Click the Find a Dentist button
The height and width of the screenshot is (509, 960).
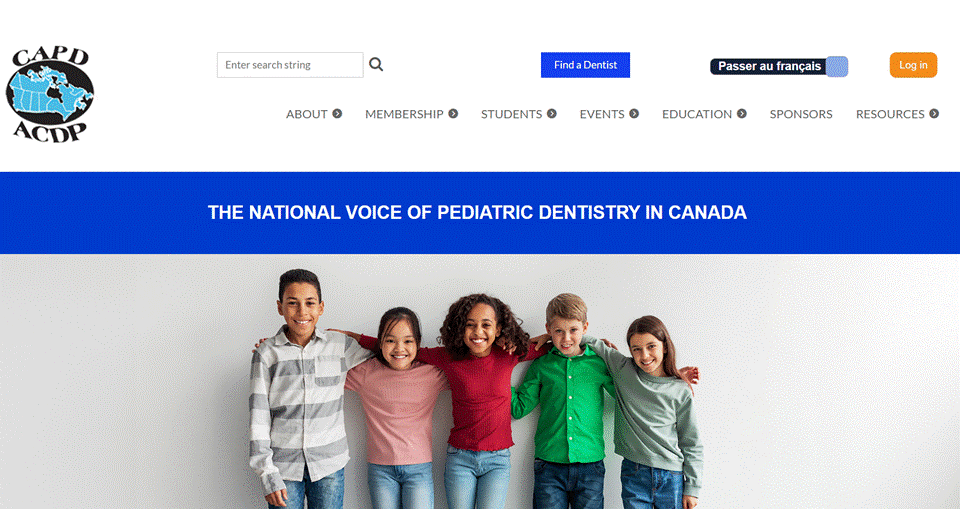pyautogui.click(x=585, y=65)
